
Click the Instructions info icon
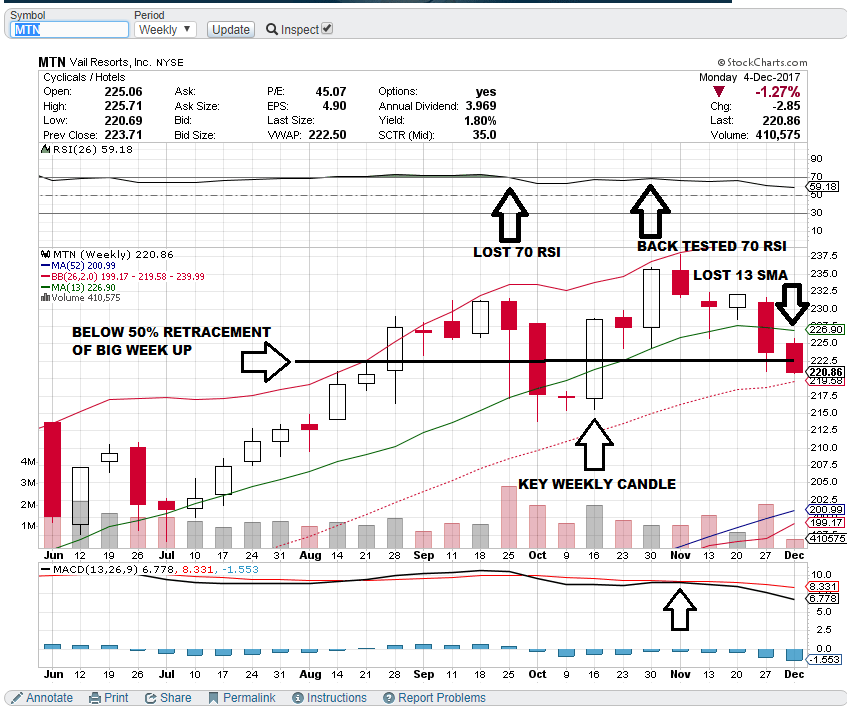[298, 698]
